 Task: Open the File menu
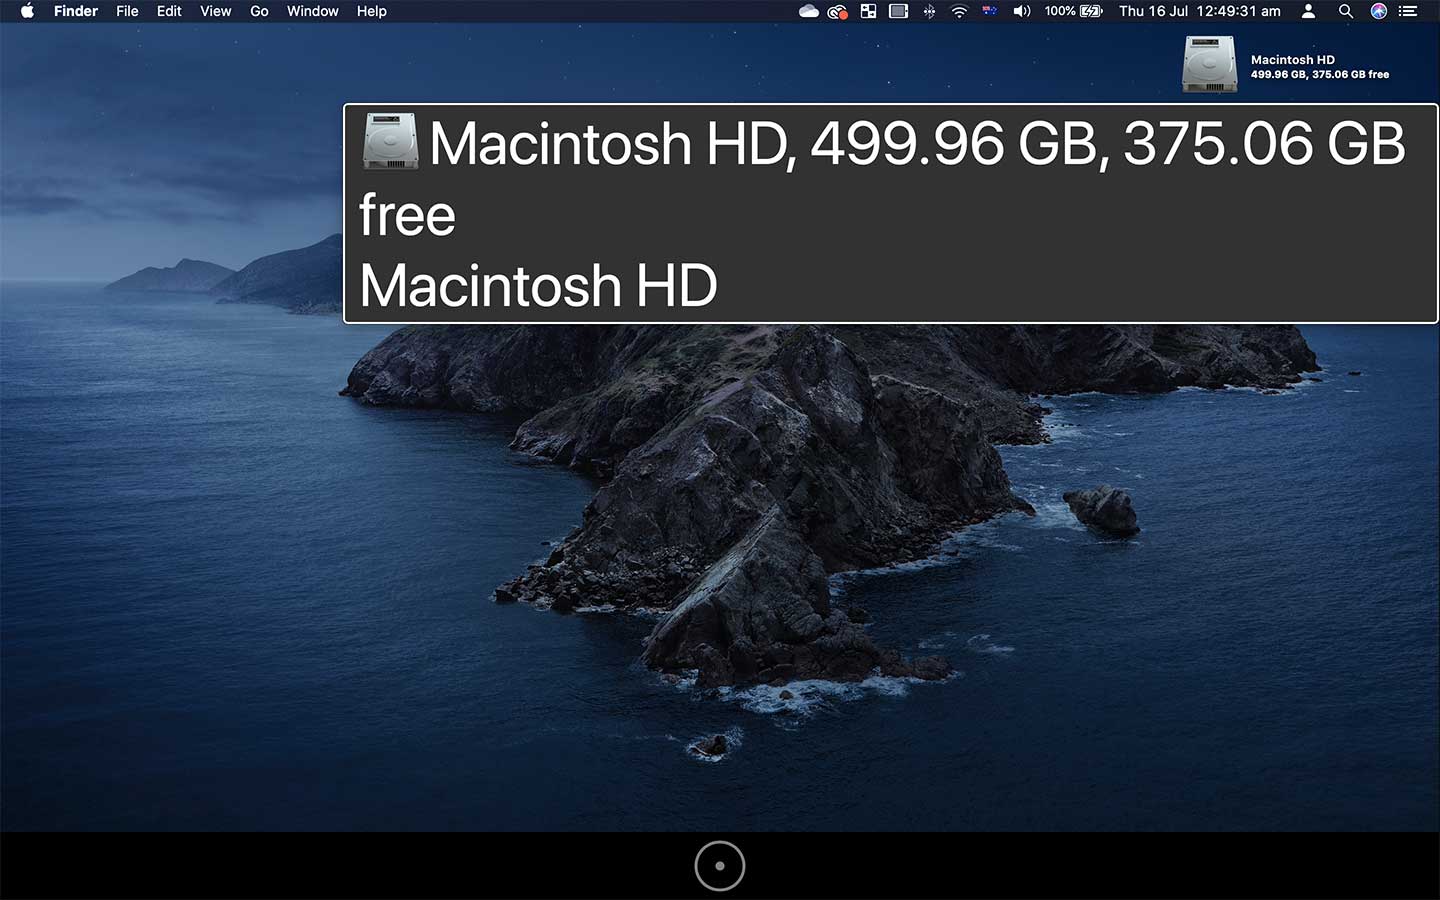[127, 11]
